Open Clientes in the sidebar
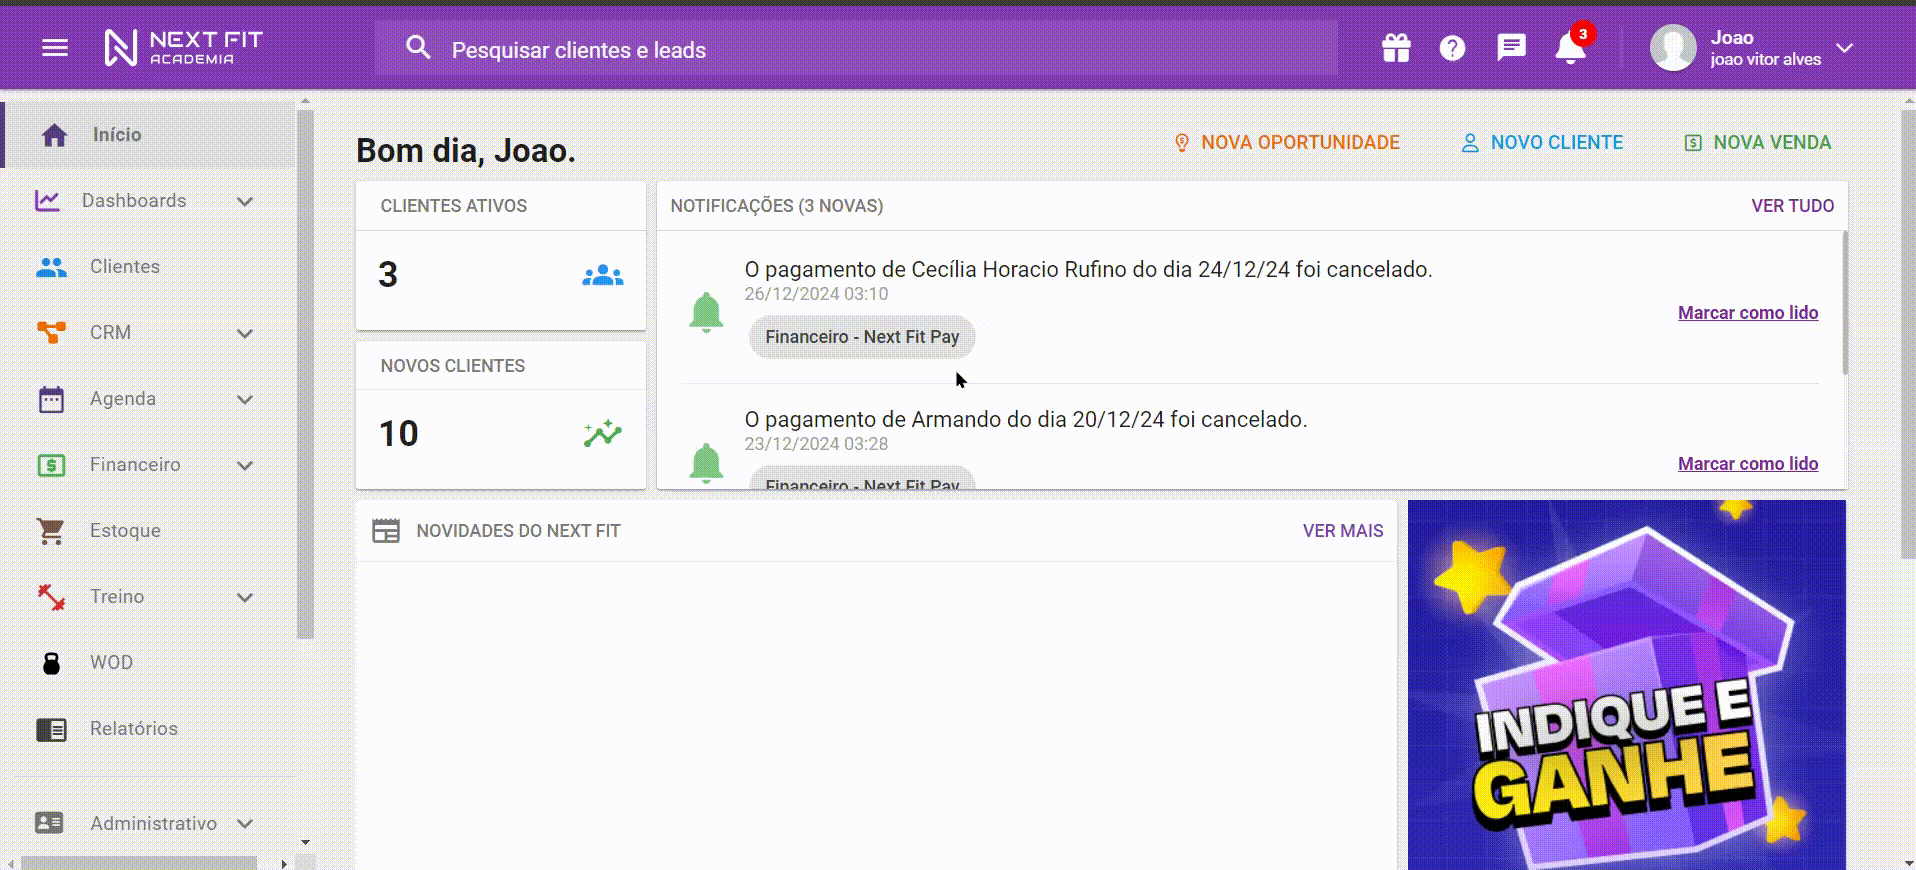The width and height of the screenshot is (1916, 870). coord(149,267)
